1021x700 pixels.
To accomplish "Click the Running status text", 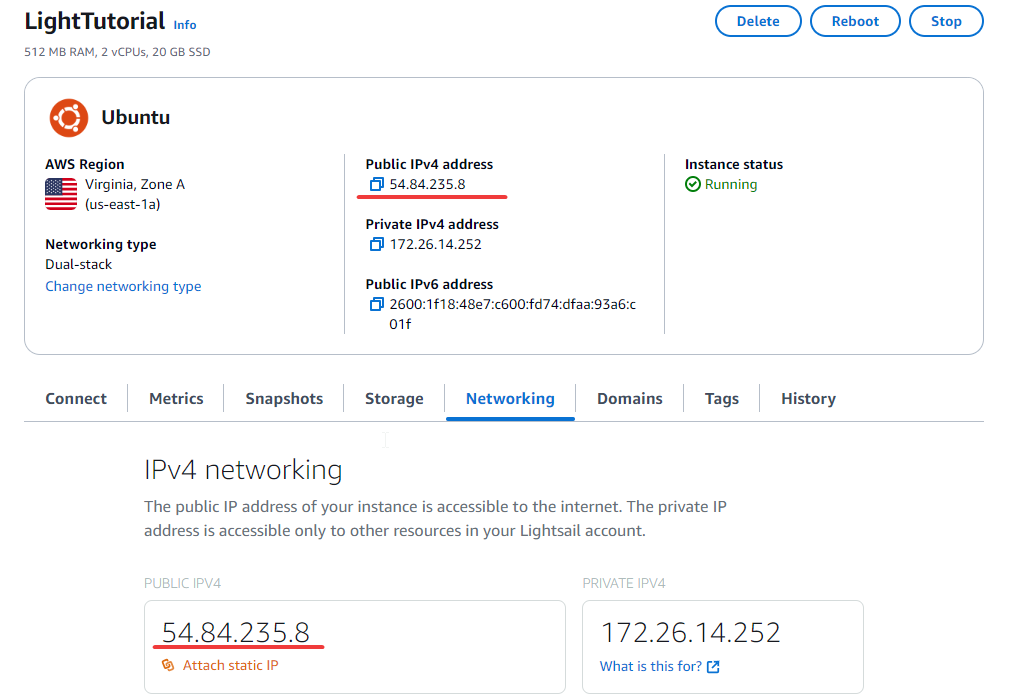I will [x=731, y=184].
